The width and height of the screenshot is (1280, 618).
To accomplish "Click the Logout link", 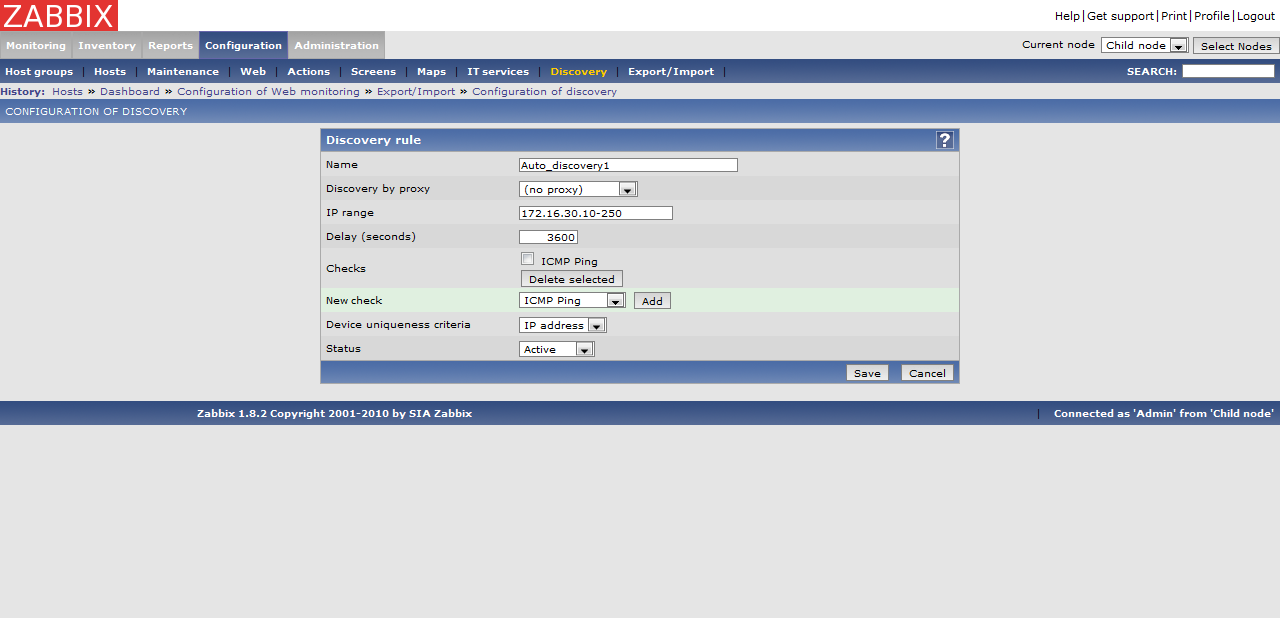I will point(1256,16).
